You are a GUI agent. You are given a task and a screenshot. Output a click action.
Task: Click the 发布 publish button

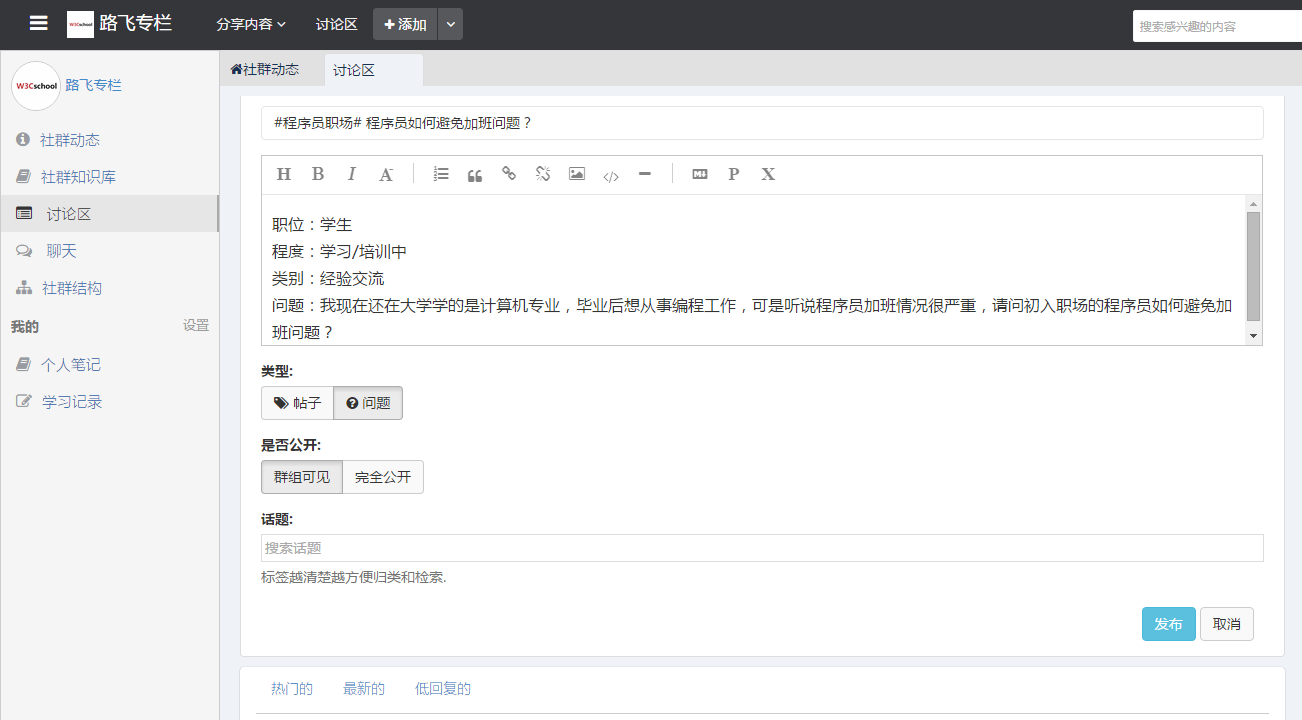(1168, 624)
